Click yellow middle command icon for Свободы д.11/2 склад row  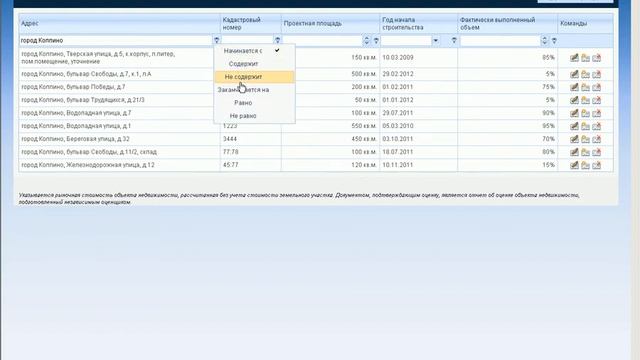point(585,152)
